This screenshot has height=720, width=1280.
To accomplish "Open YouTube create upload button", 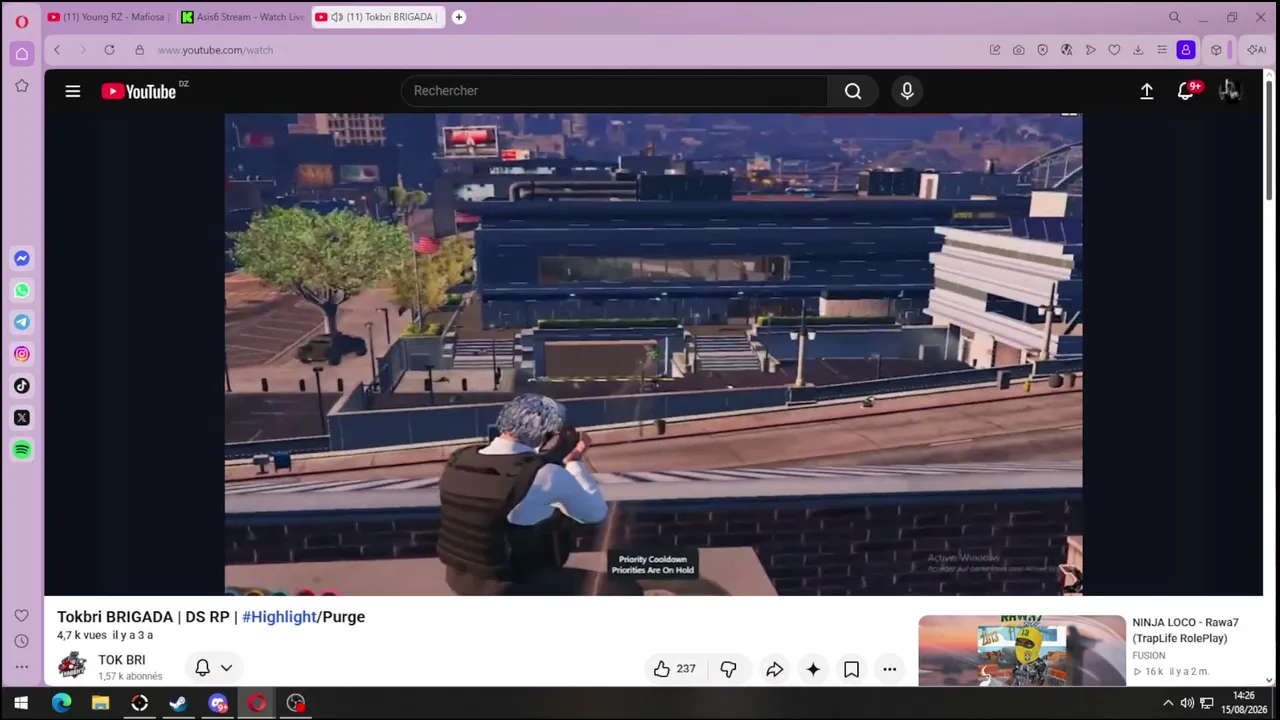I will (1147, 91).
